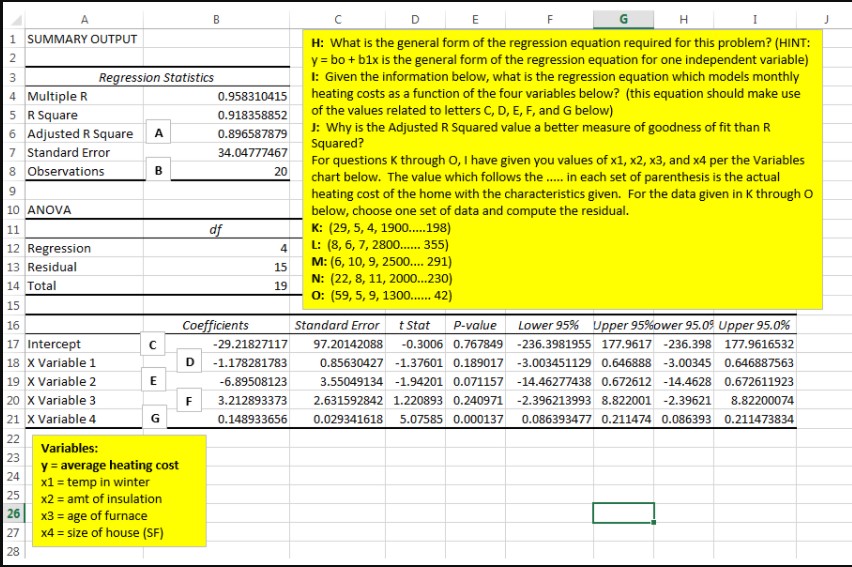Select X Variable 1 coefficient -1.178281783
The image size is (852, 567).
tap(250, 363)
